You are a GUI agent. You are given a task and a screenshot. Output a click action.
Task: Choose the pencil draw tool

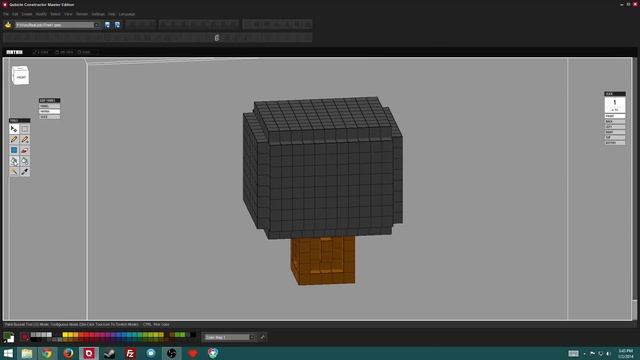coord(14,140)
